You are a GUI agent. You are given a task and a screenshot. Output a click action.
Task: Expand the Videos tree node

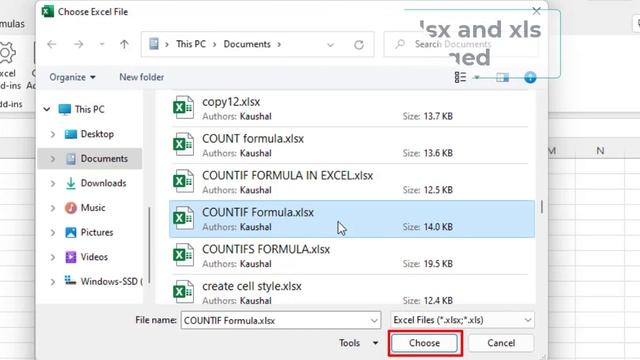tap(53, 257)
